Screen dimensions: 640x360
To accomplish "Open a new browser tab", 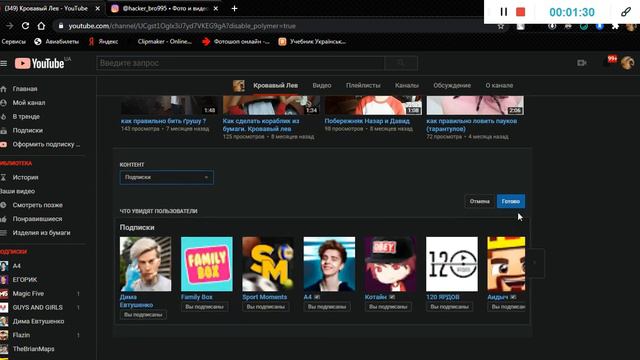I will [x=234, y=8].
